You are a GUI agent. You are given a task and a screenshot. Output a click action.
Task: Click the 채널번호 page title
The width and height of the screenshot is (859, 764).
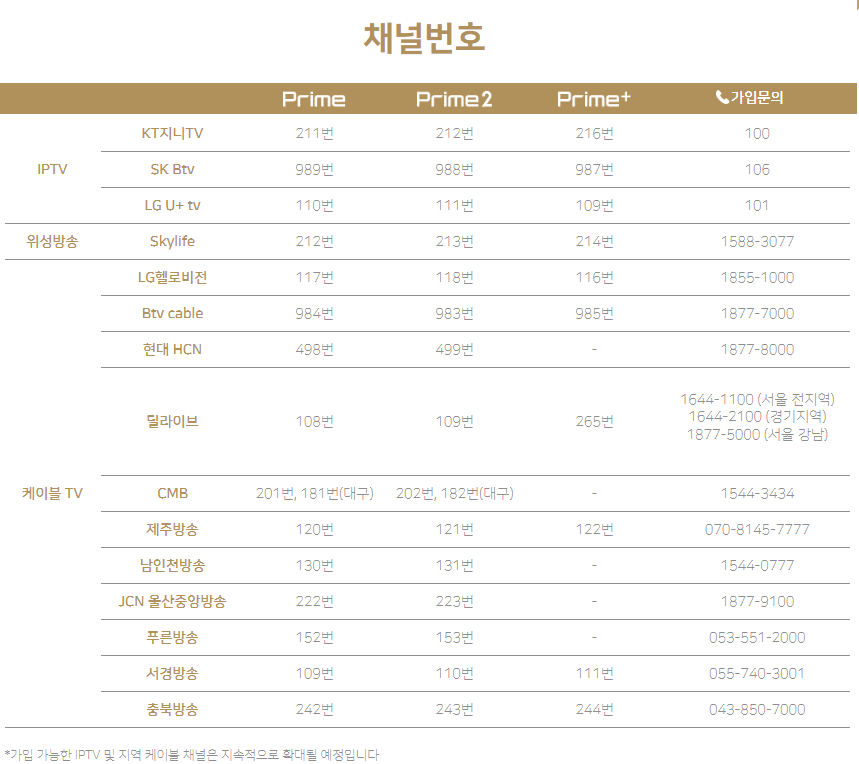click(x=425, y=38)
